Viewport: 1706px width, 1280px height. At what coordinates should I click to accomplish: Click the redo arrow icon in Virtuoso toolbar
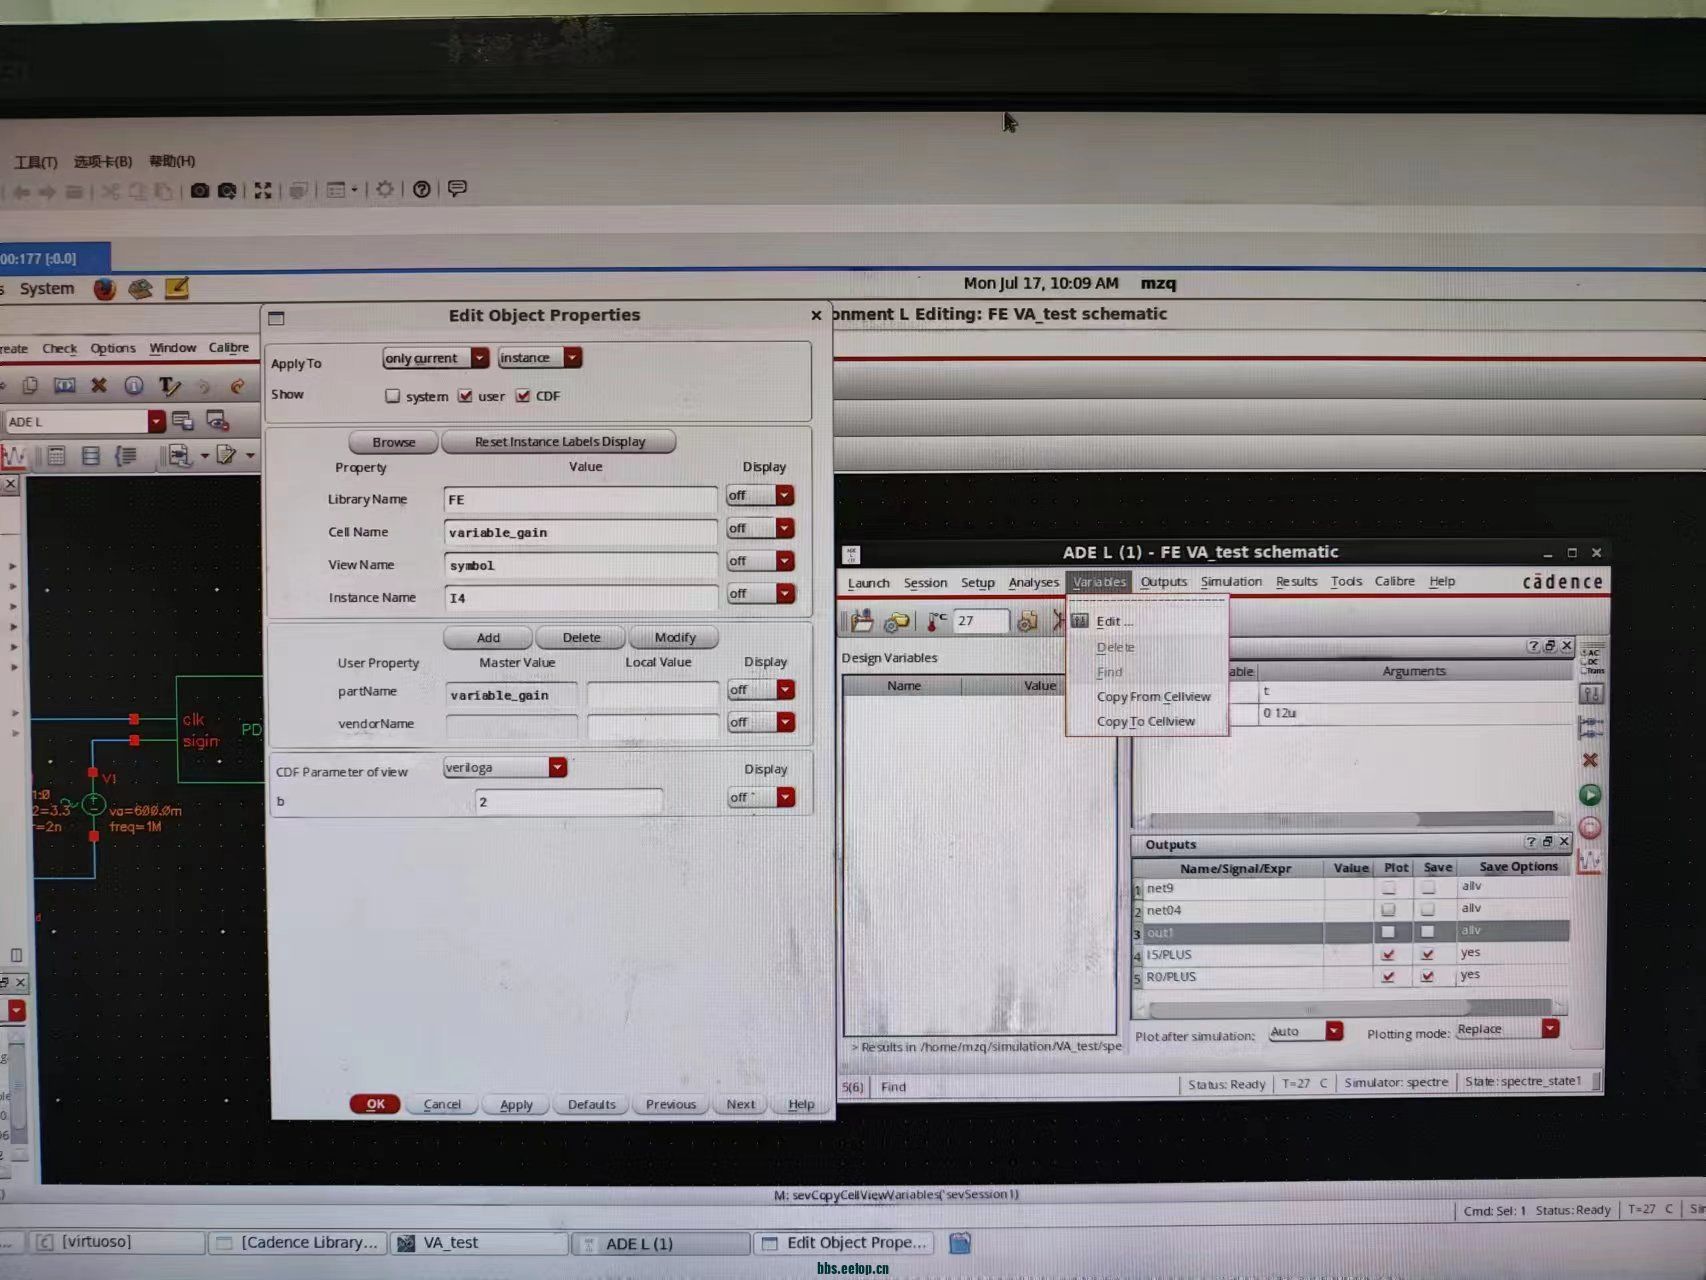tap(237, 386)
